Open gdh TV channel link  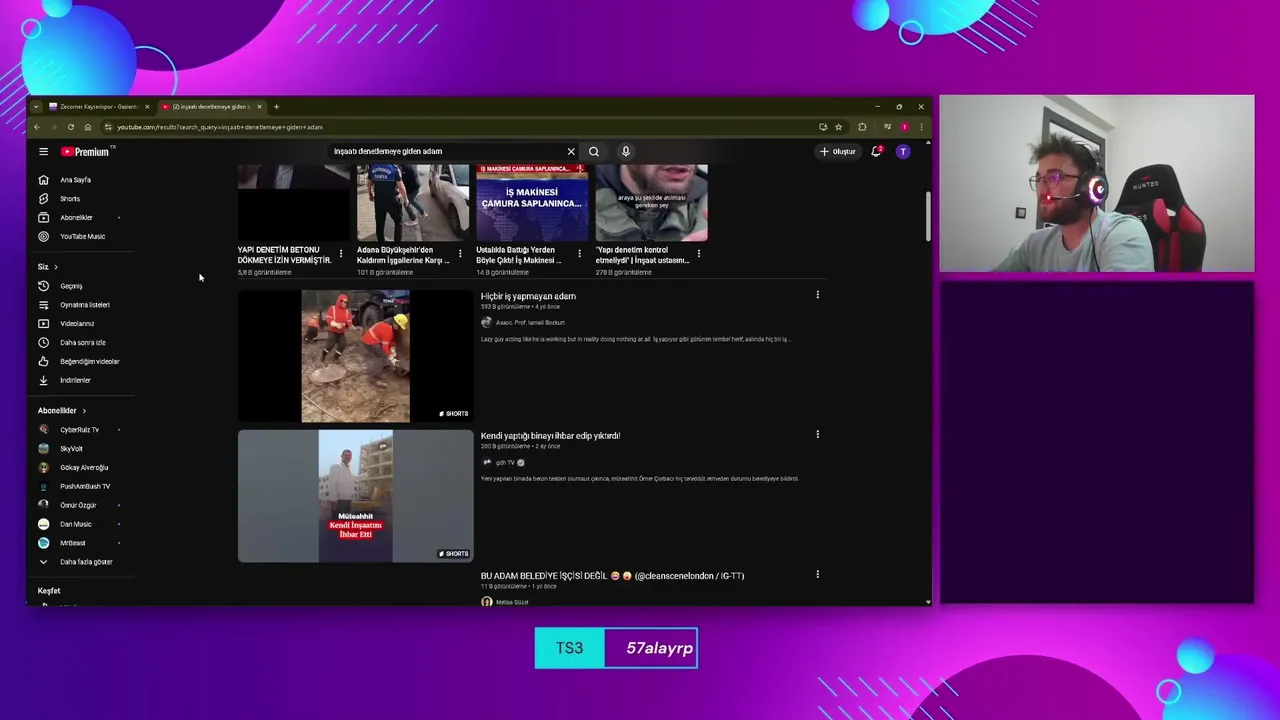click(x=503, y=463)
